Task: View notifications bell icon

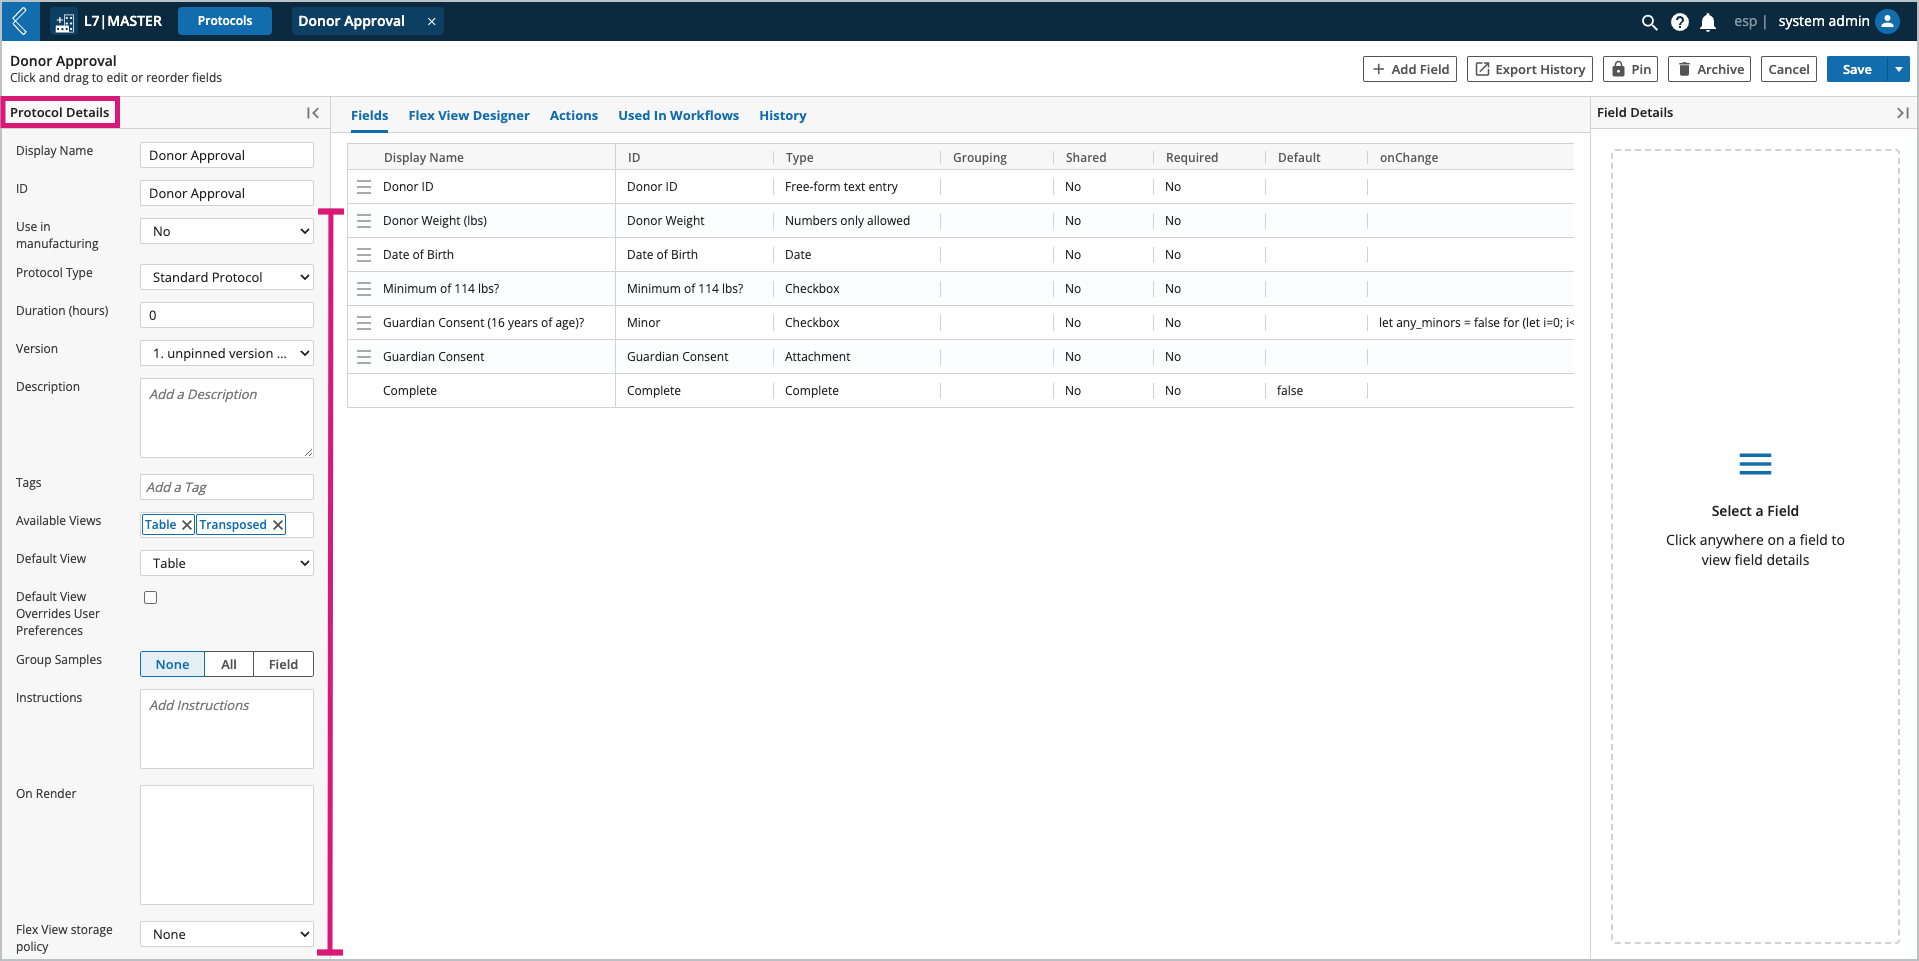Action: click(1708, 22)
